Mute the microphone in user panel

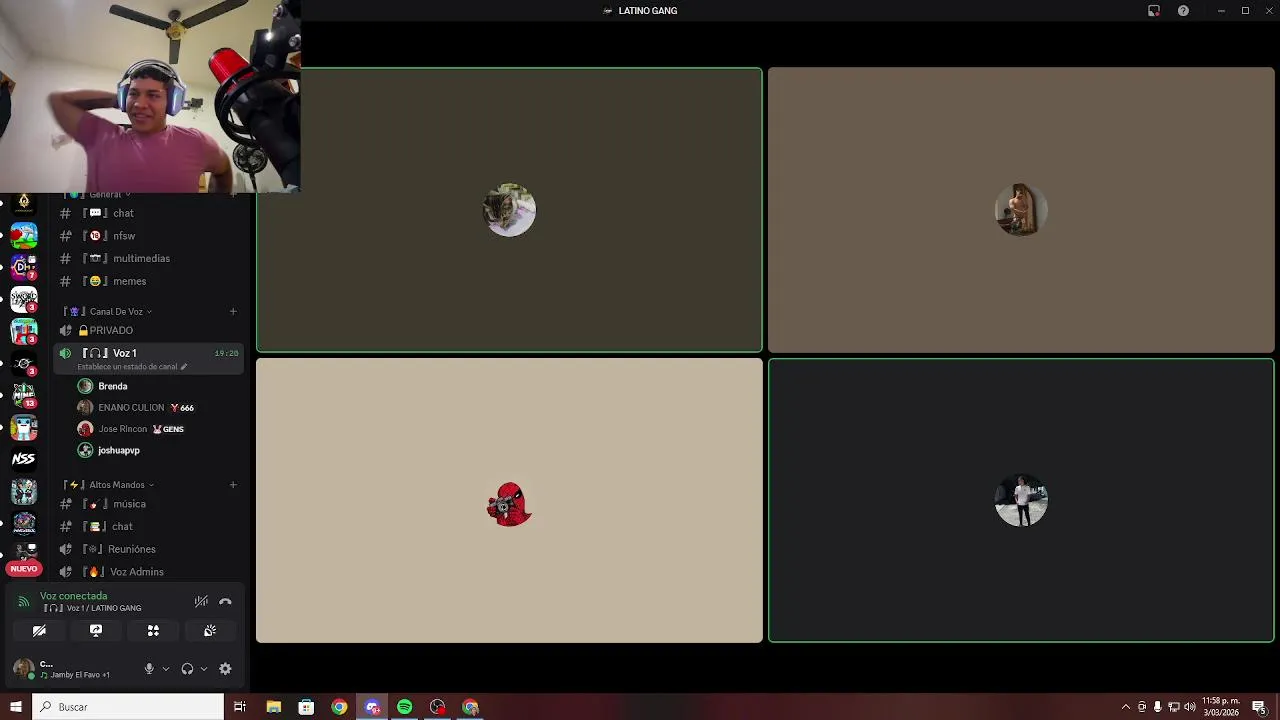(x=149, y=669)
